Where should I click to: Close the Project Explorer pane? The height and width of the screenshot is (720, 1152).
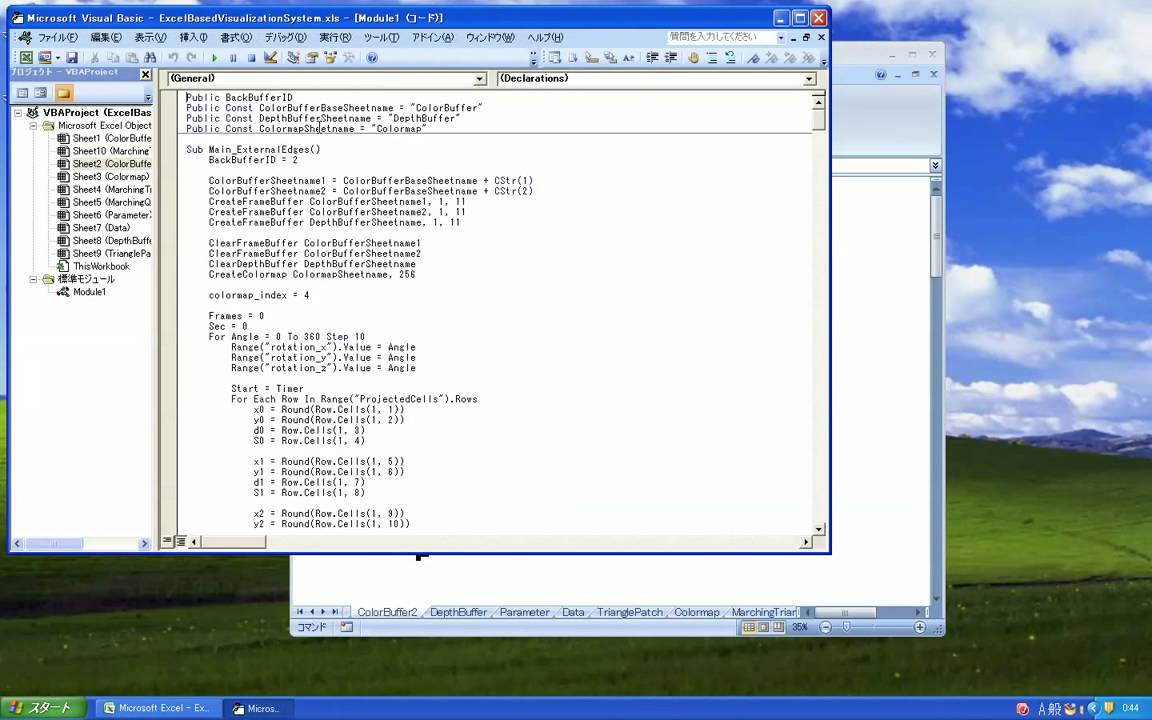click(x=145, y=74)
